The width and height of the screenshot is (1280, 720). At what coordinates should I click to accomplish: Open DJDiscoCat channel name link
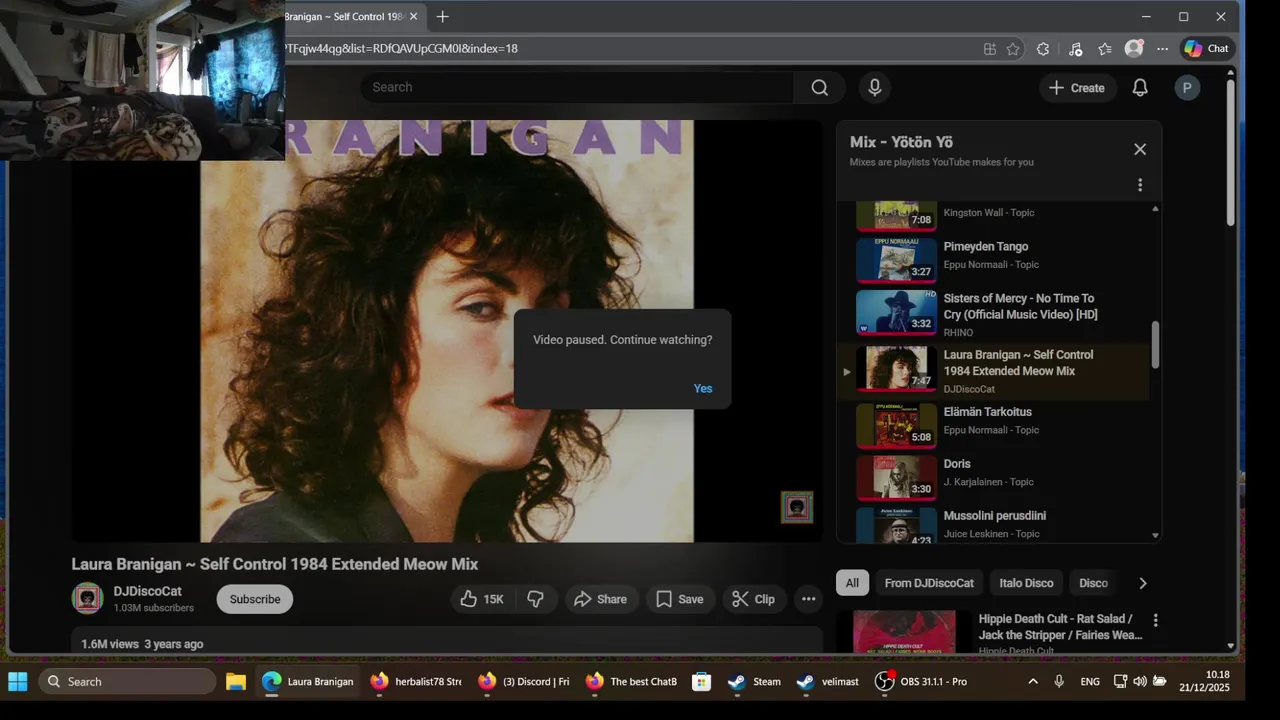pos(147,591)
